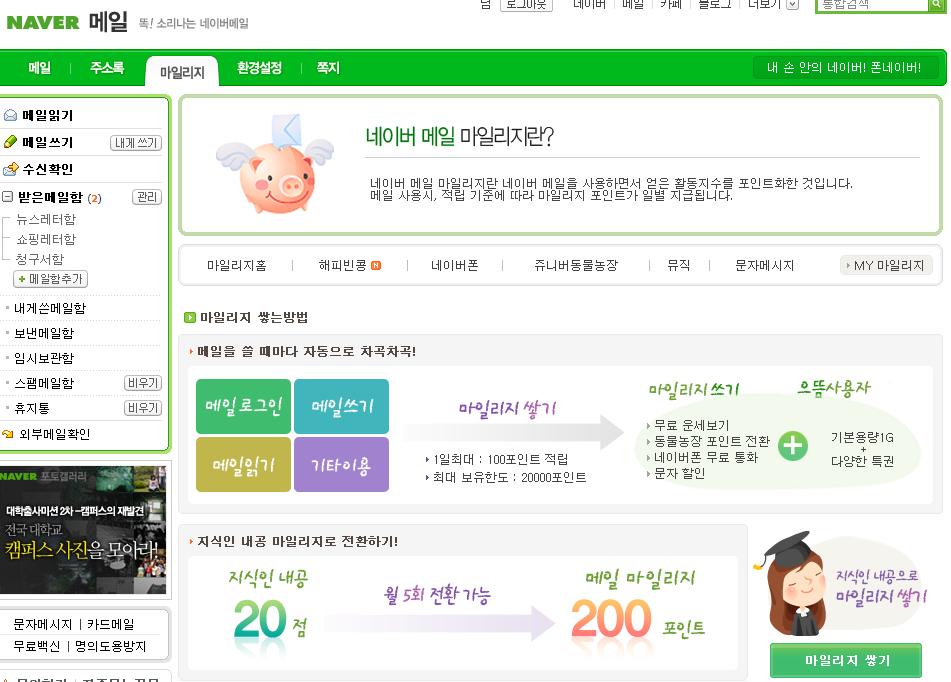
Task: Click the 수신확인 icon
Action: 10,169
